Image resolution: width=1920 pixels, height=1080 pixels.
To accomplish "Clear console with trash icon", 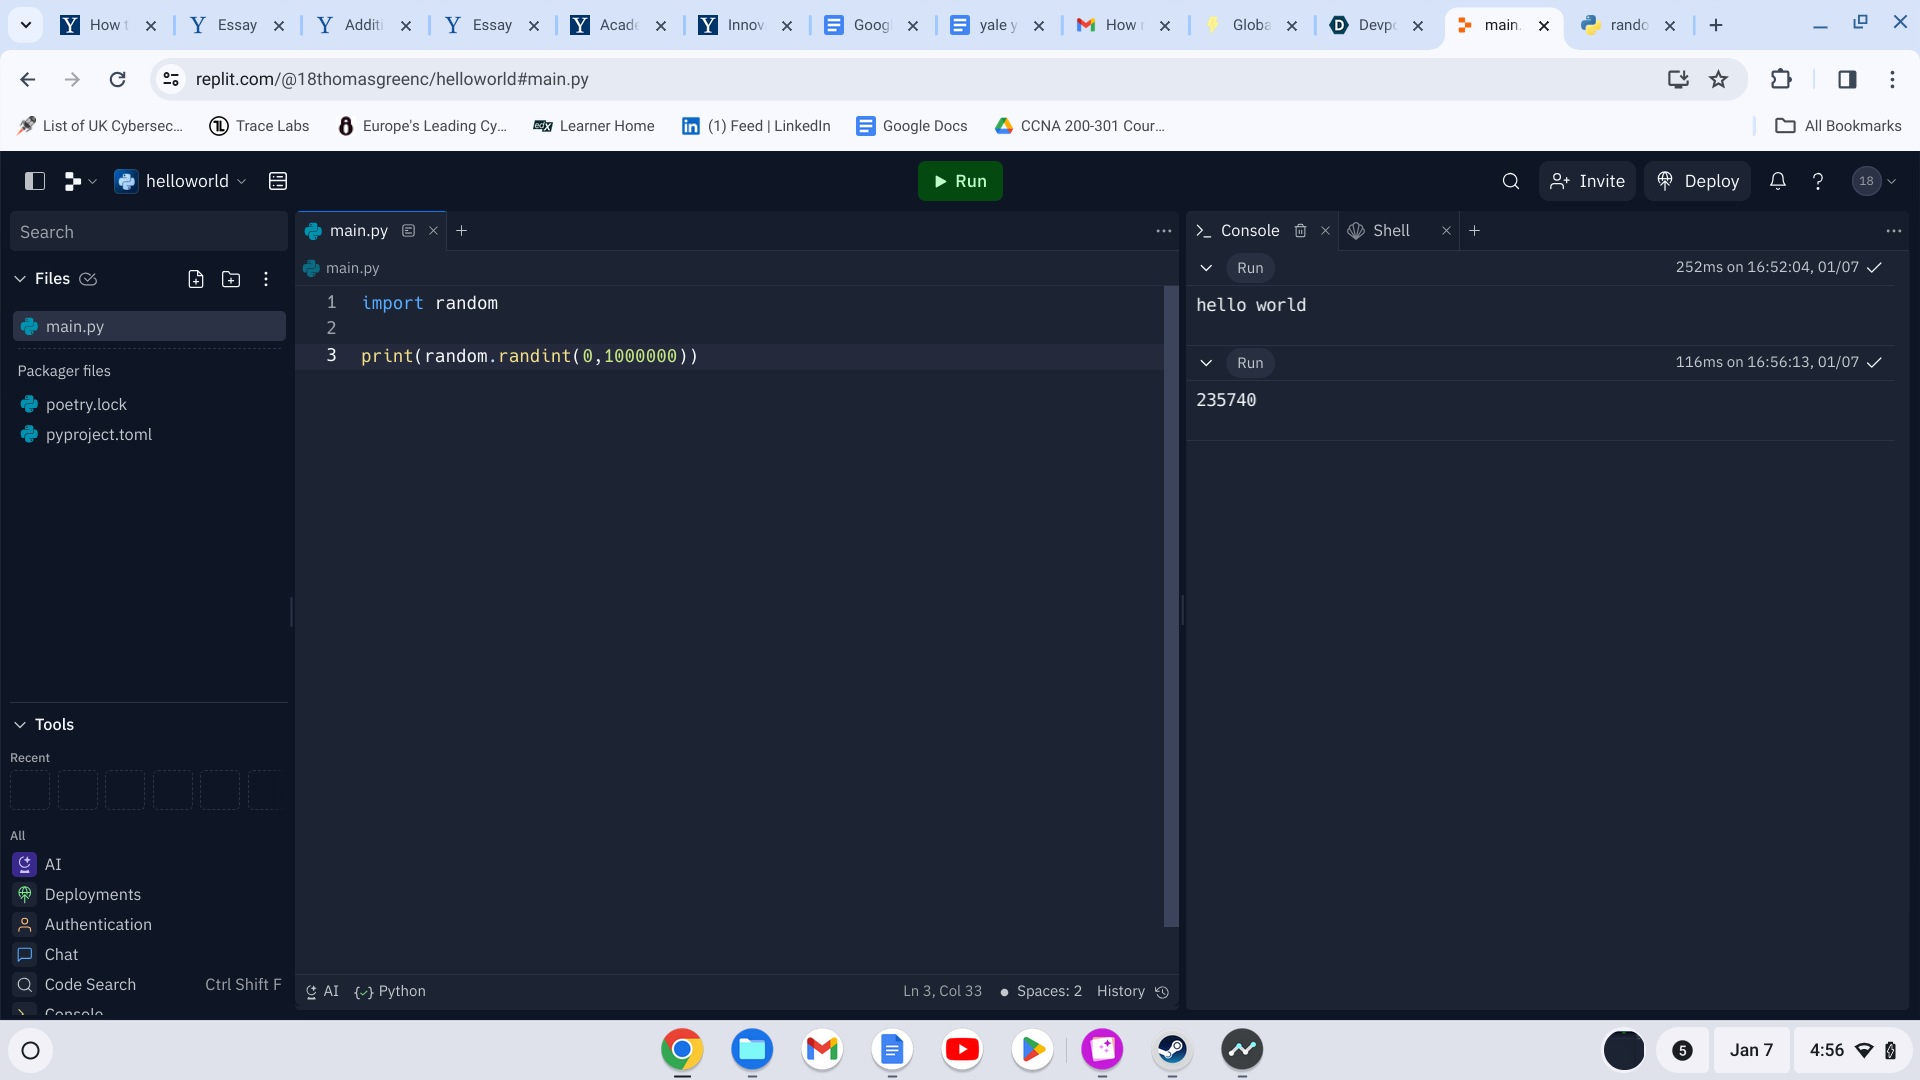I will [1300, 231].
